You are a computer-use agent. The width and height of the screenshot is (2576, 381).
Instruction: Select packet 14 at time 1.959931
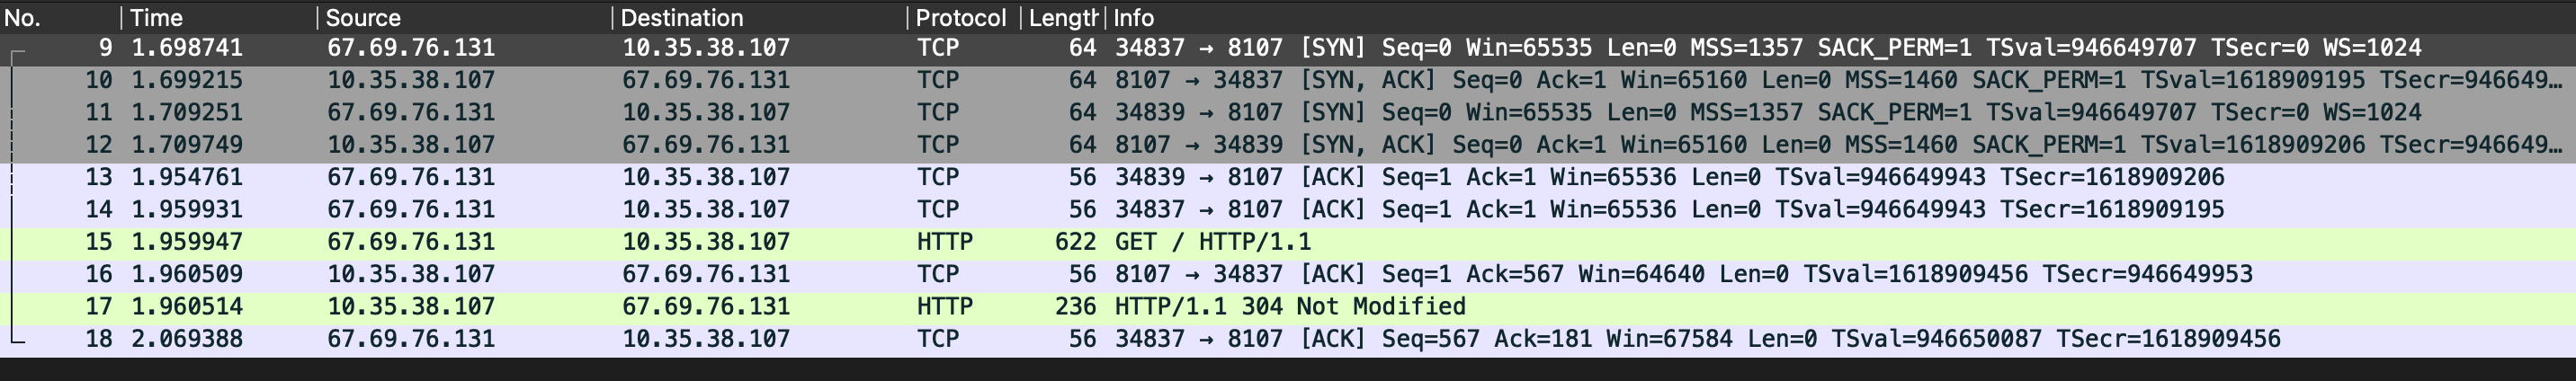pyautogui.click(x=1288, y=209)
